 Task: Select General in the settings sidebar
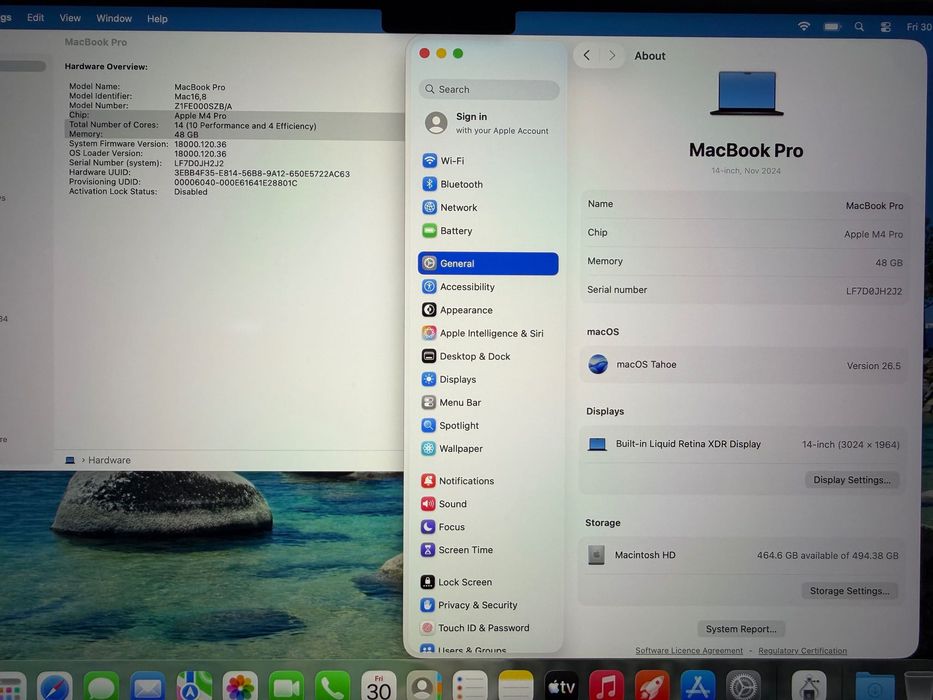point(488,263)
